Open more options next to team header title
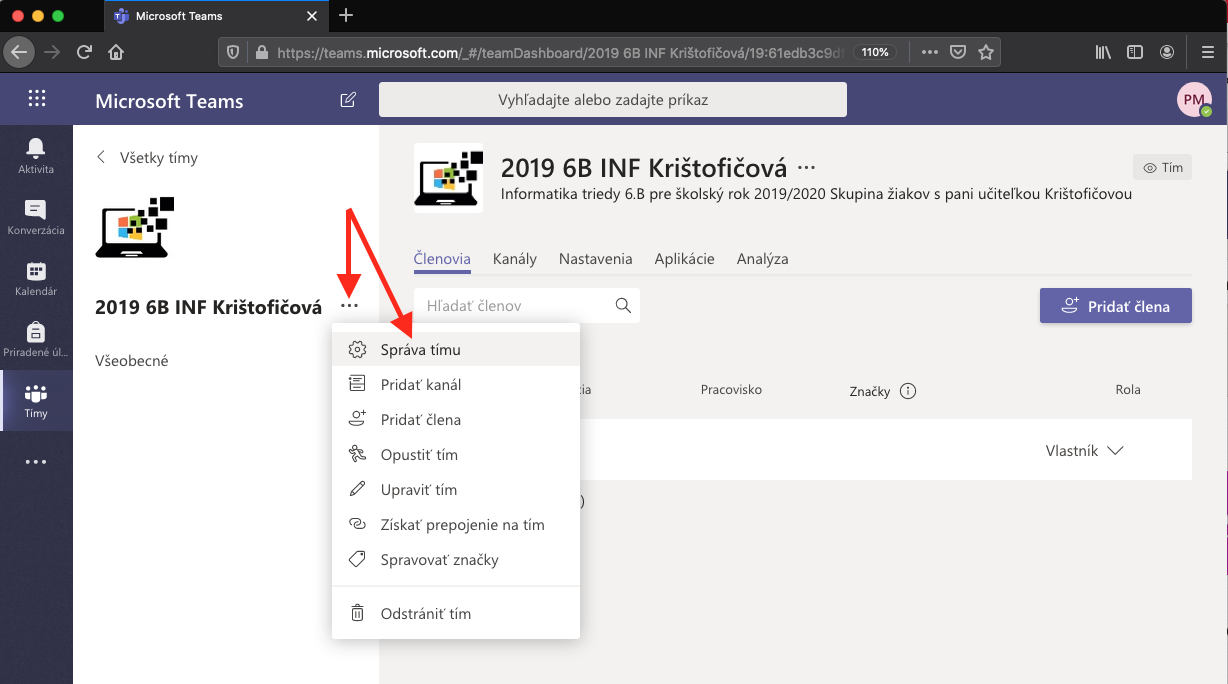This screenshot has height=684, width=1228. coord(806,167)
